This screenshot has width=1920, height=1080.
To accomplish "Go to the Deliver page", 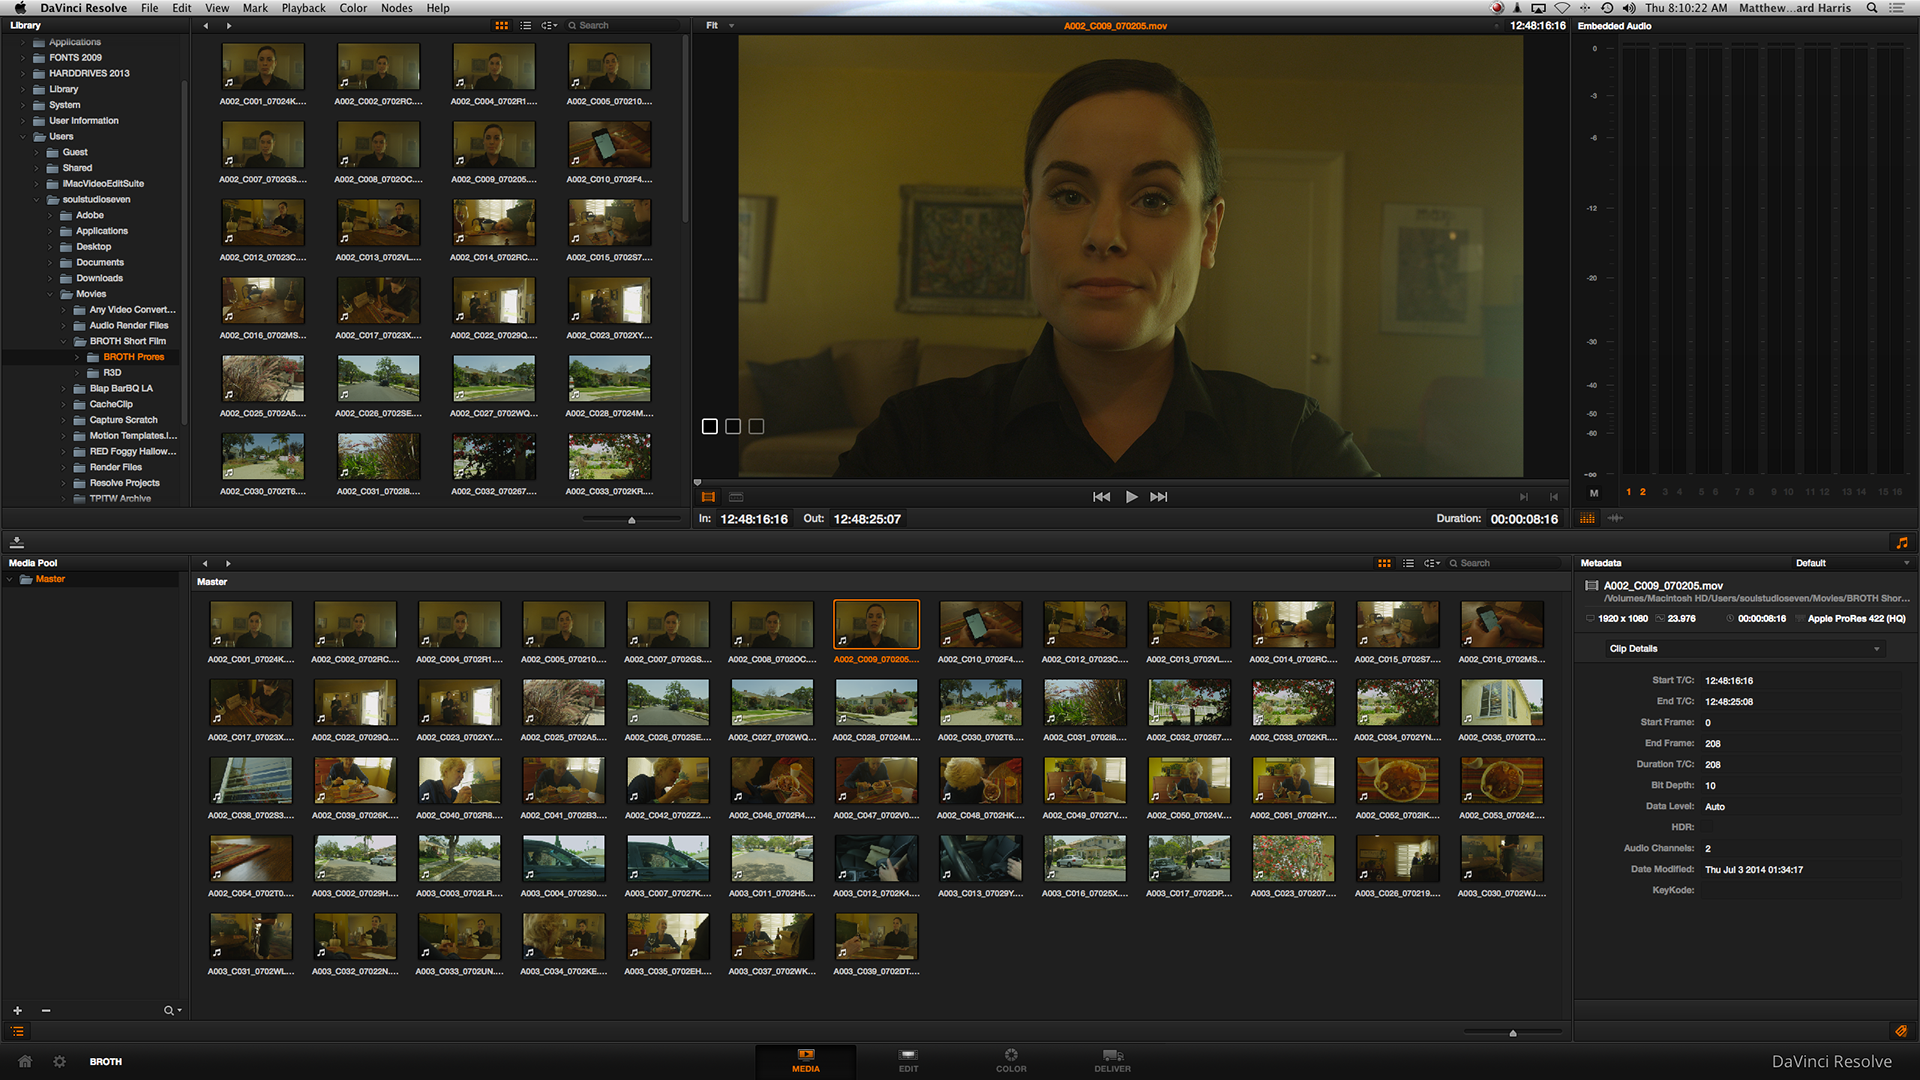I will [x=1112, y=1060].
